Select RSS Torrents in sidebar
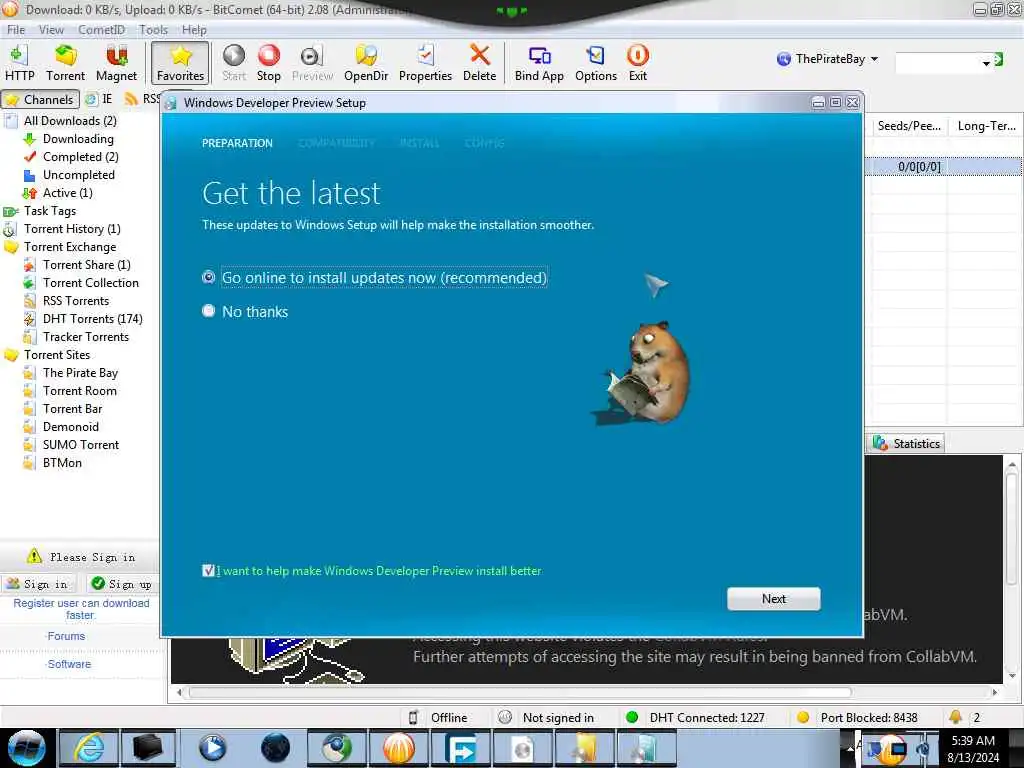This screenshot has width=1024, height=768. (76, 300)
